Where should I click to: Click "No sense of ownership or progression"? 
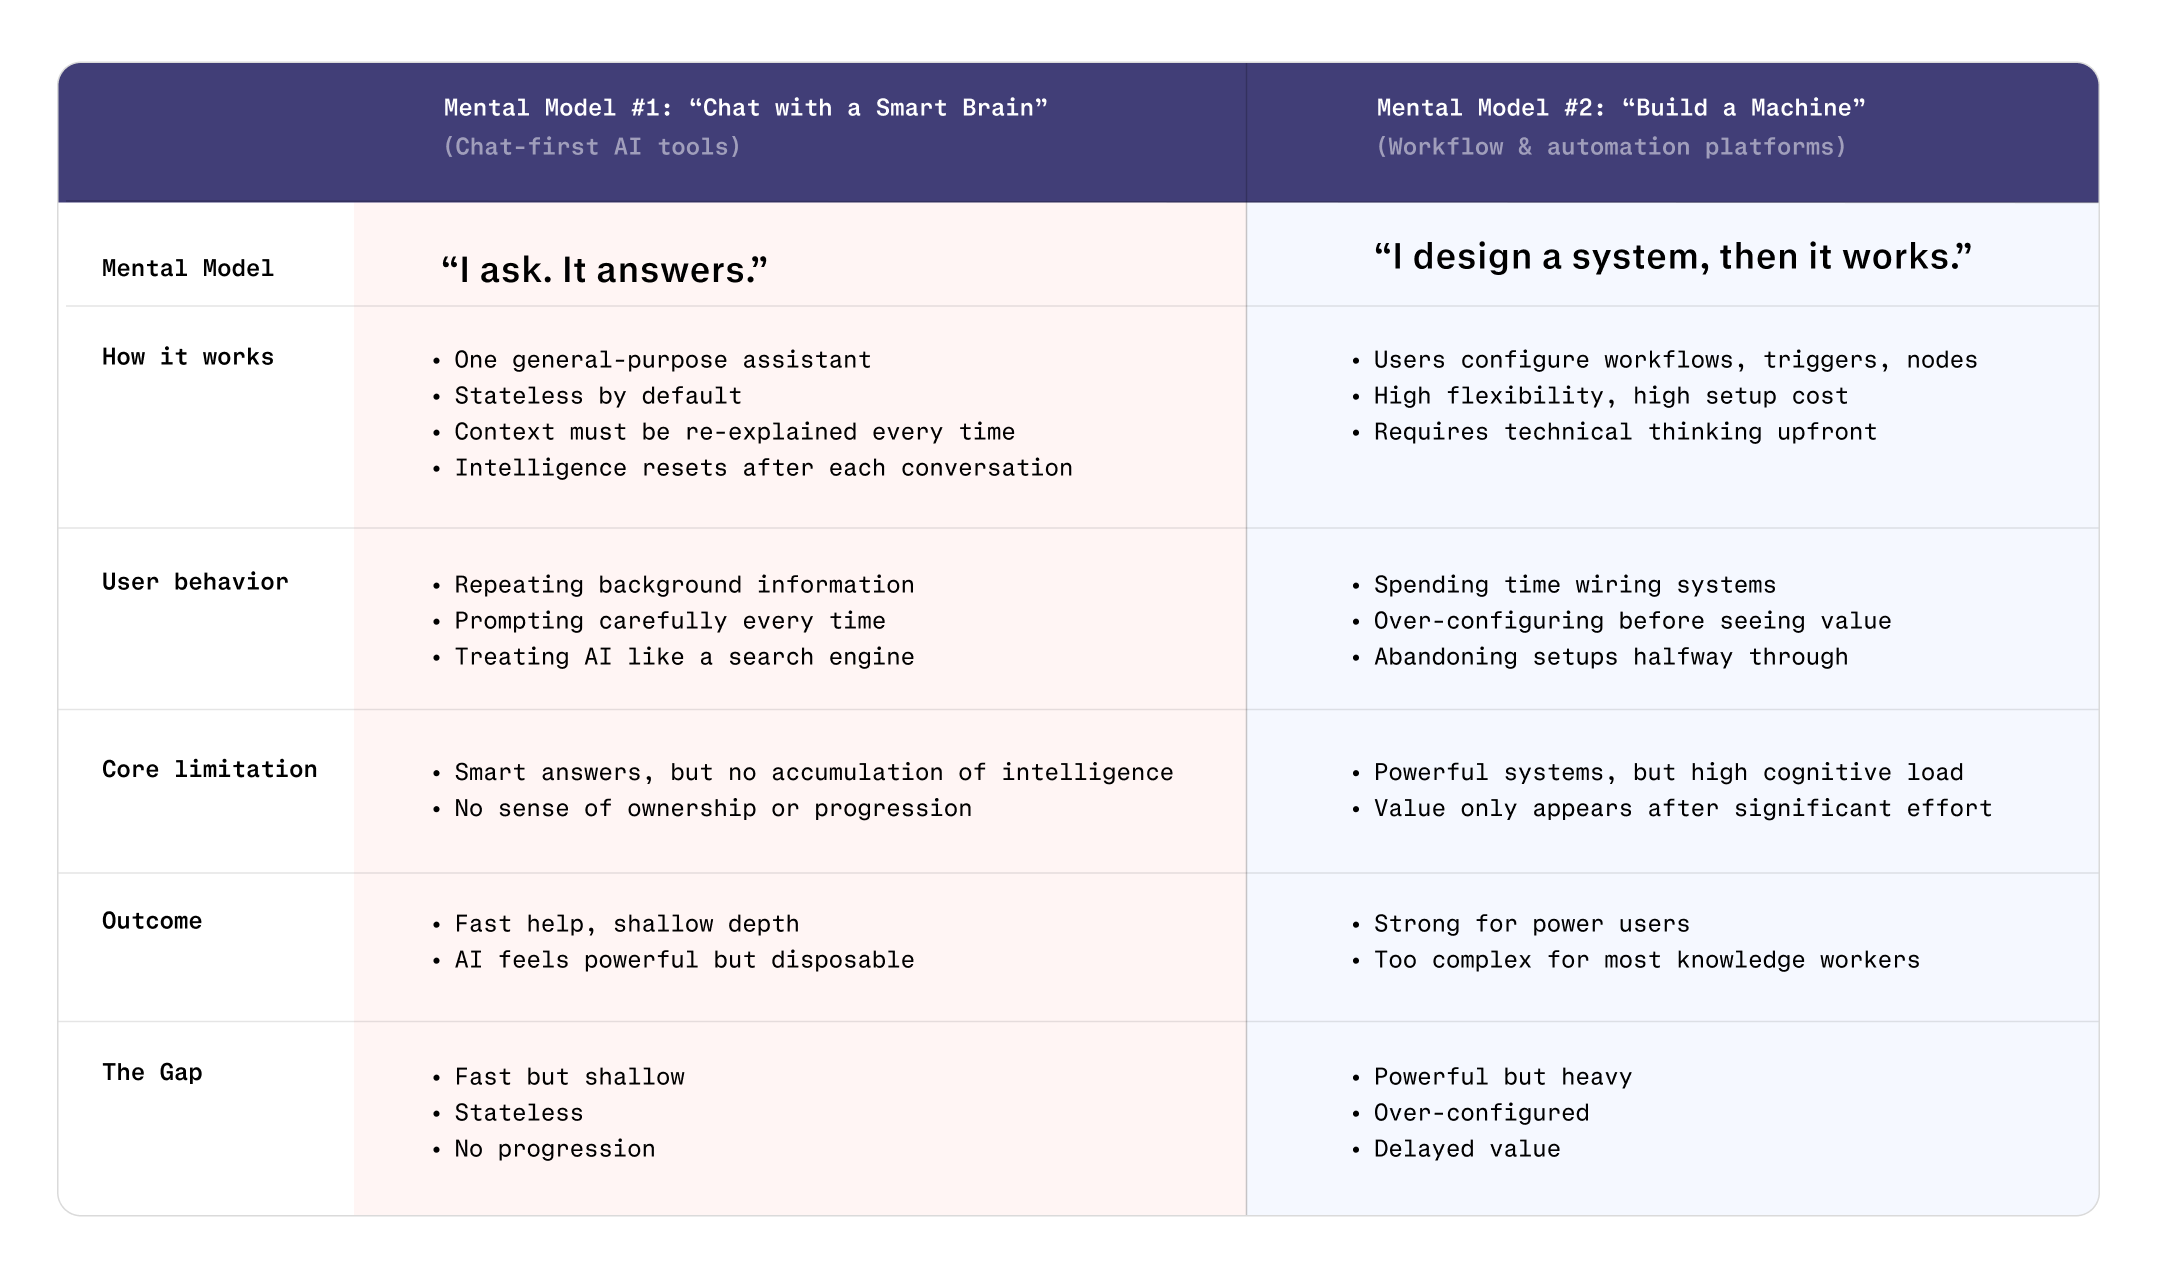click(713, 809)
